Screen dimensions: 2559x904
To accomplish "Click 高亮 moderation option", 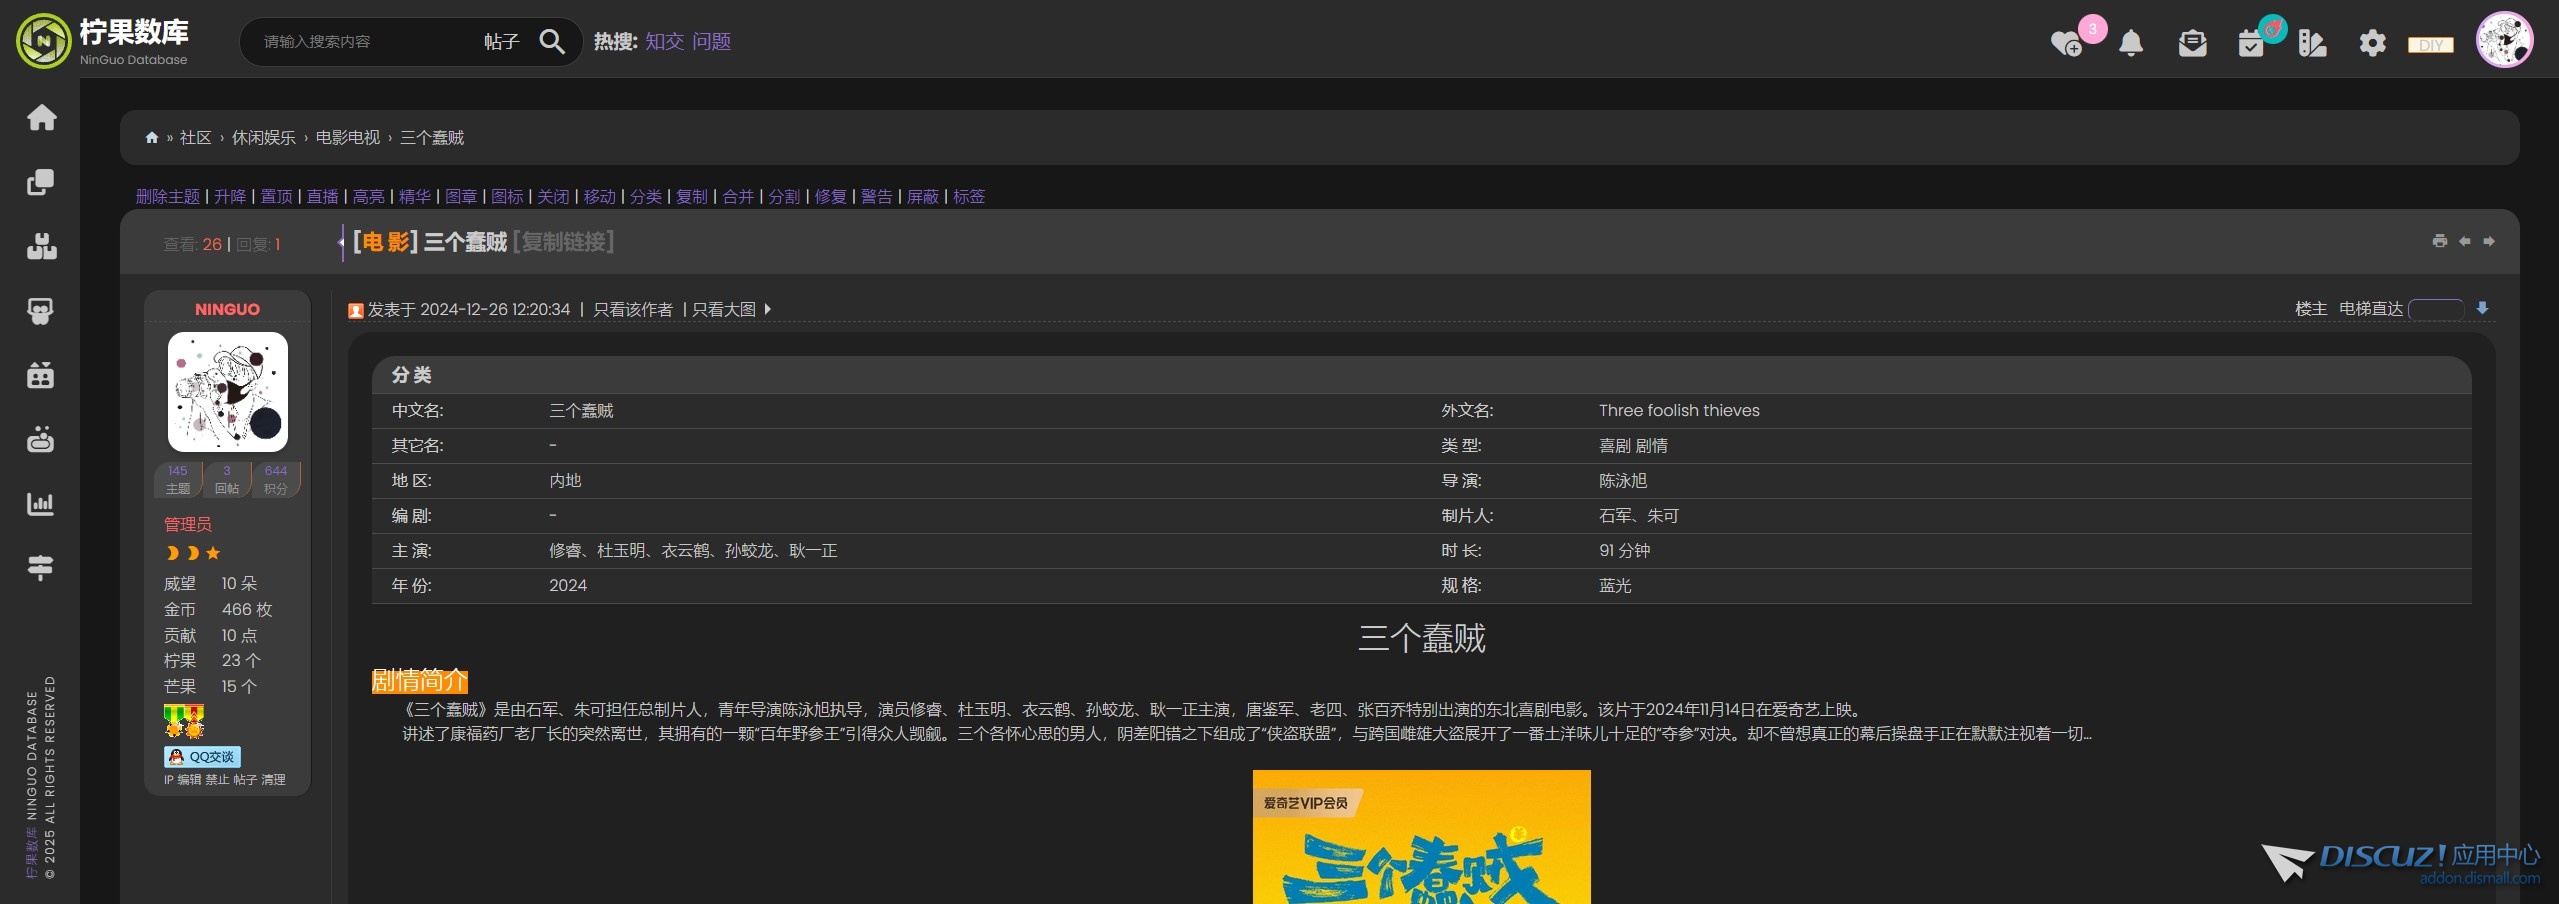I will pos(369,196).
